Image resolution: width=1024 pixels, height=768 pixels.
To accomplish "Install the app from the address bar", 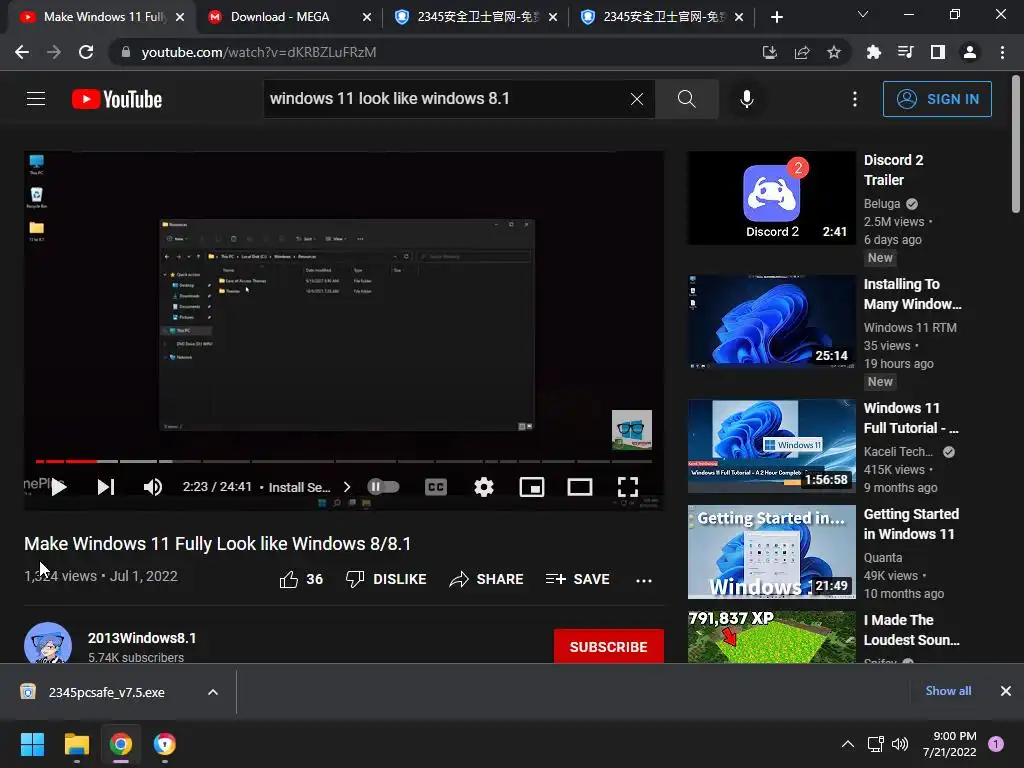I will (770, 52).
